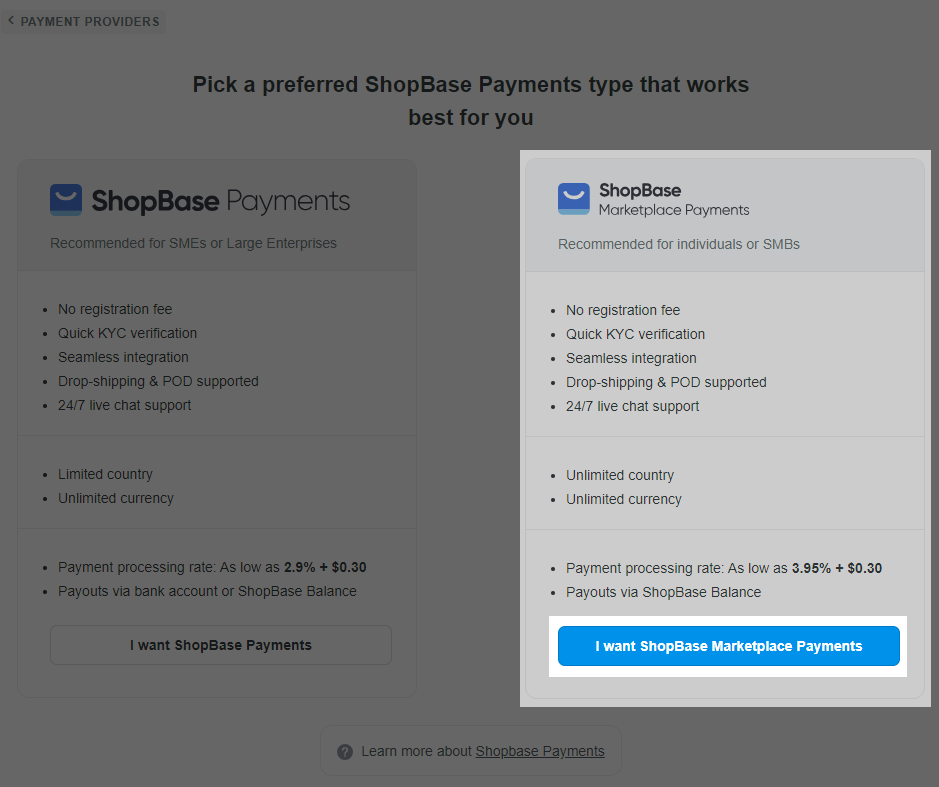Click the question mark help icon
The image size is (939, 787).
(x=345, y=752)
